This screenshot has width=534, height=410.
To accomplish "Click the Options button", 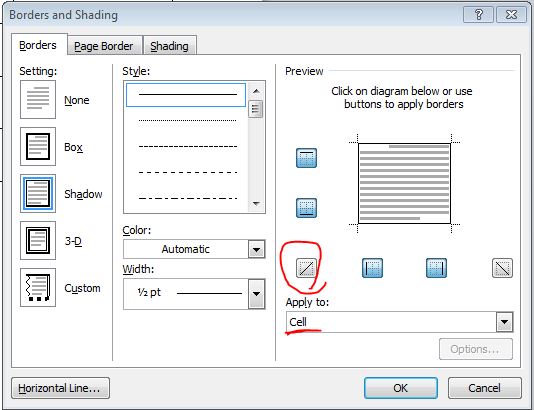I will coord(476,349).
